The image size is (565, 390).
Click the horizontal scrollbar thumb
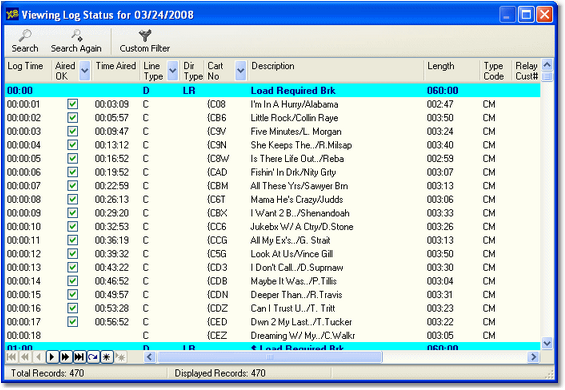tap(270, 357)
